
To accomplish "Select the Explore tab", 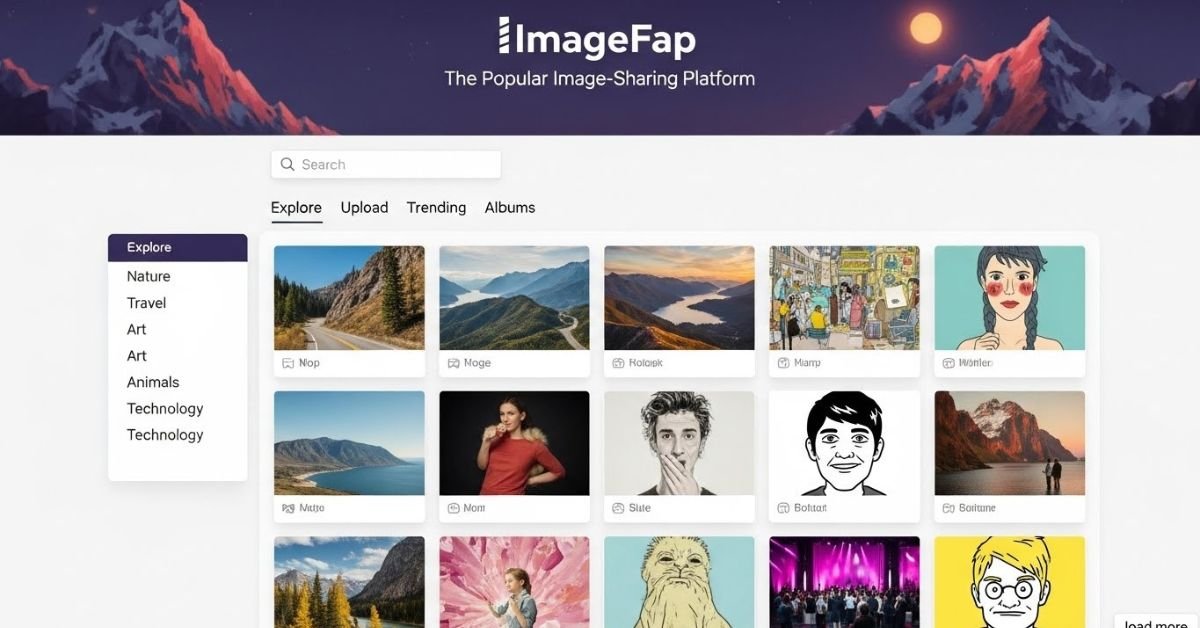I will tap(296, 208).
